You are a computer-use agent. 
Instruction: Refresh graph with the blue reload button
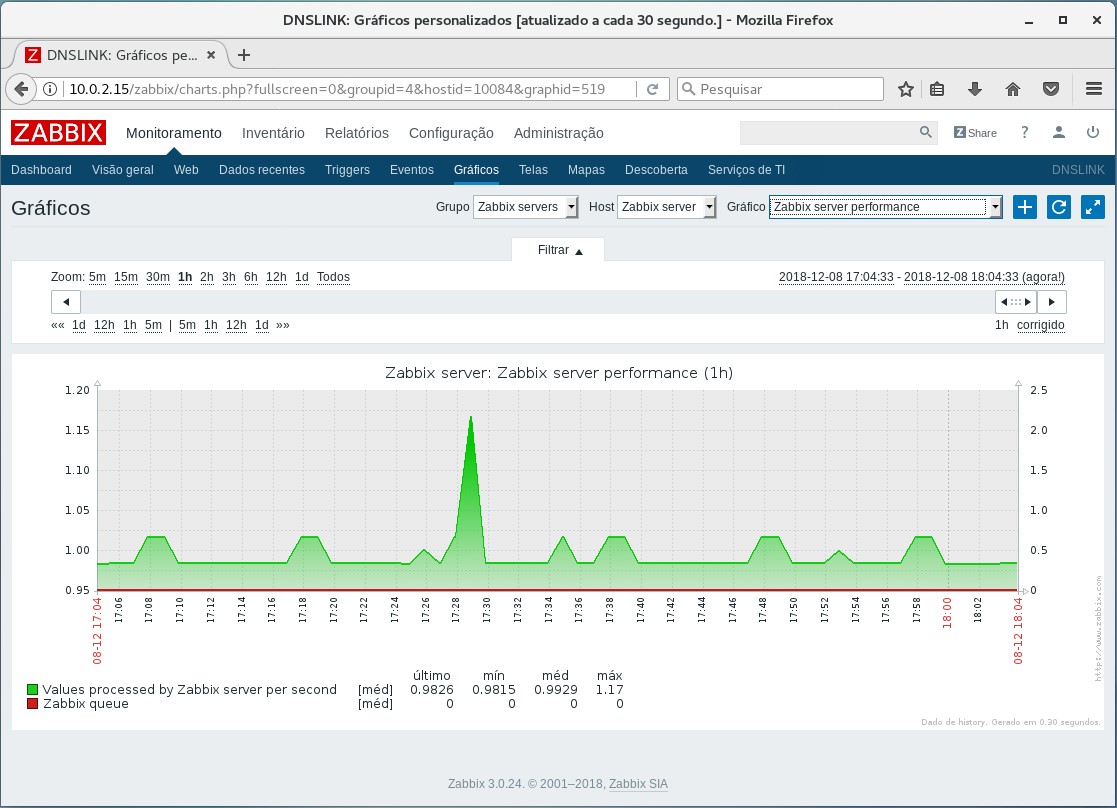1059,207
